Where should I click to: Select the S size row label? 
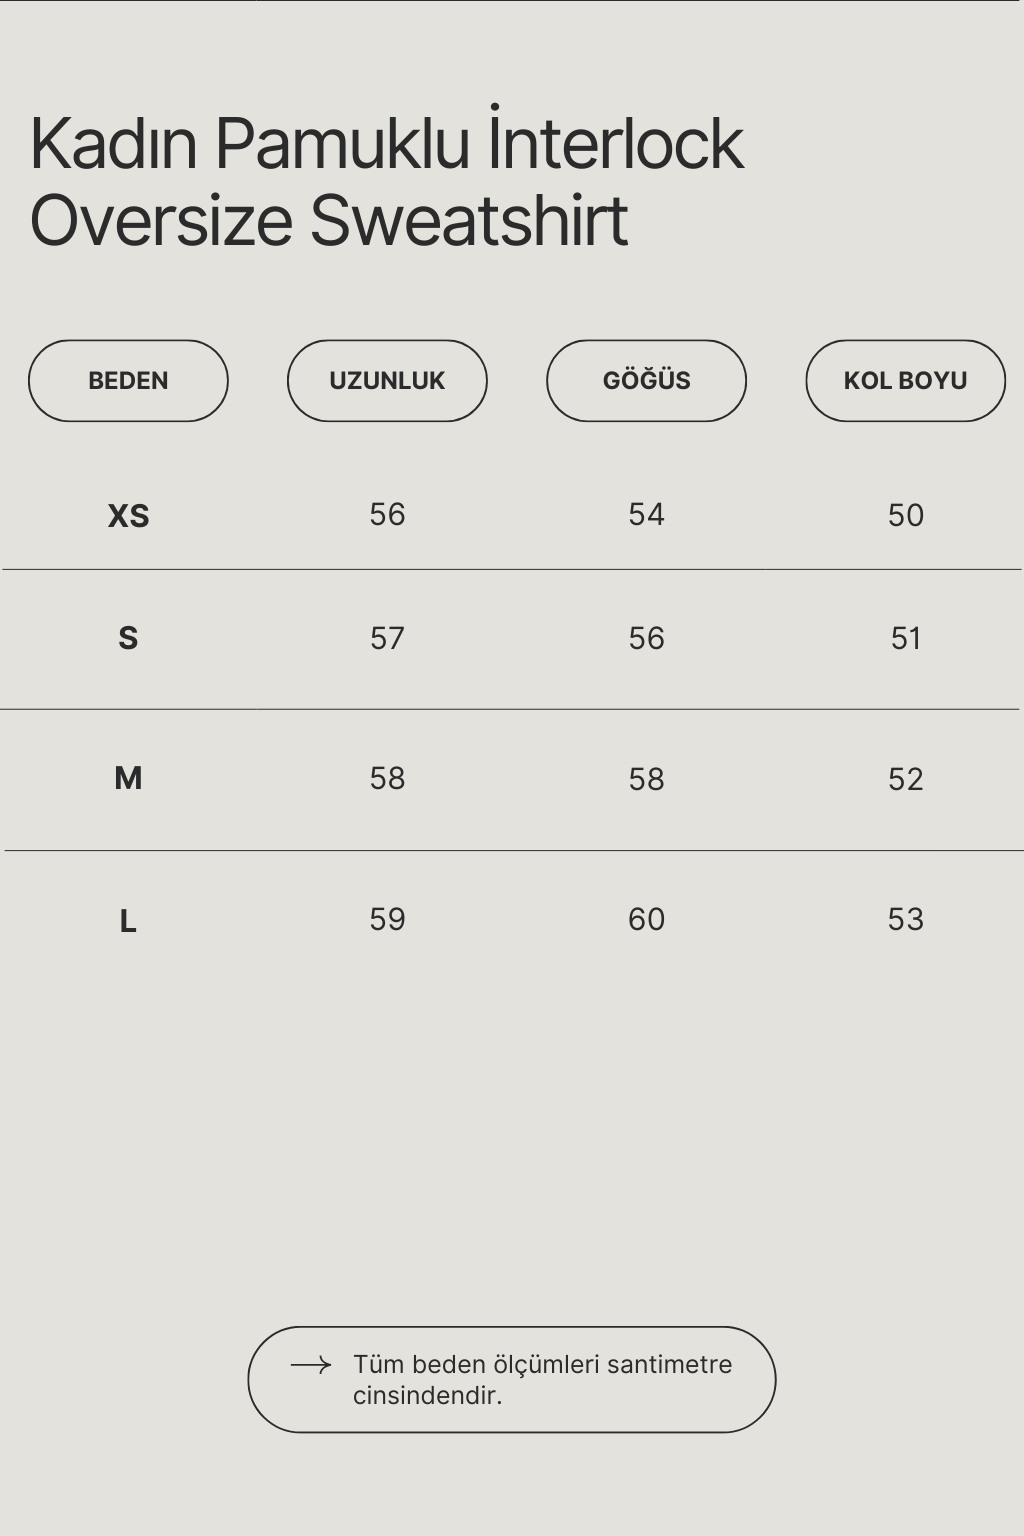pos(128,638)
